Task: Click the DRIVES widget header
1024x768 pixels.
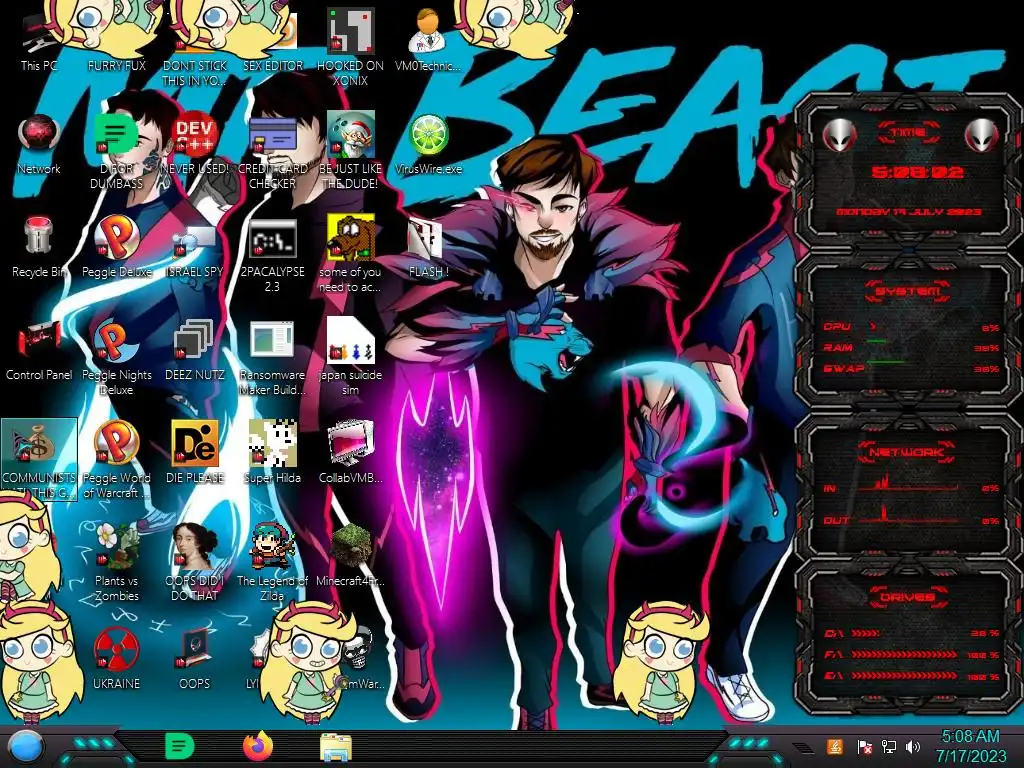Action: click(x=907, y=597)
